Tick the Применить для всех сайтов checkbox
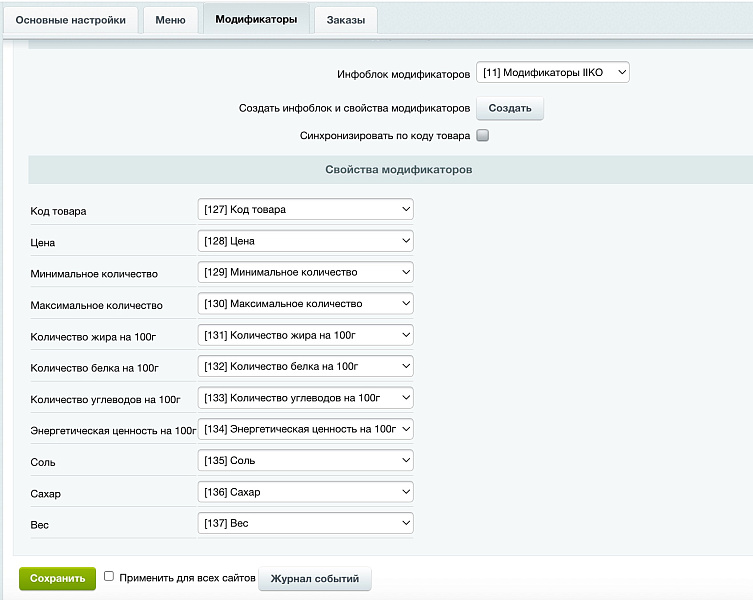This screenshot has width=753, height=600. click(x=109, y=577)
